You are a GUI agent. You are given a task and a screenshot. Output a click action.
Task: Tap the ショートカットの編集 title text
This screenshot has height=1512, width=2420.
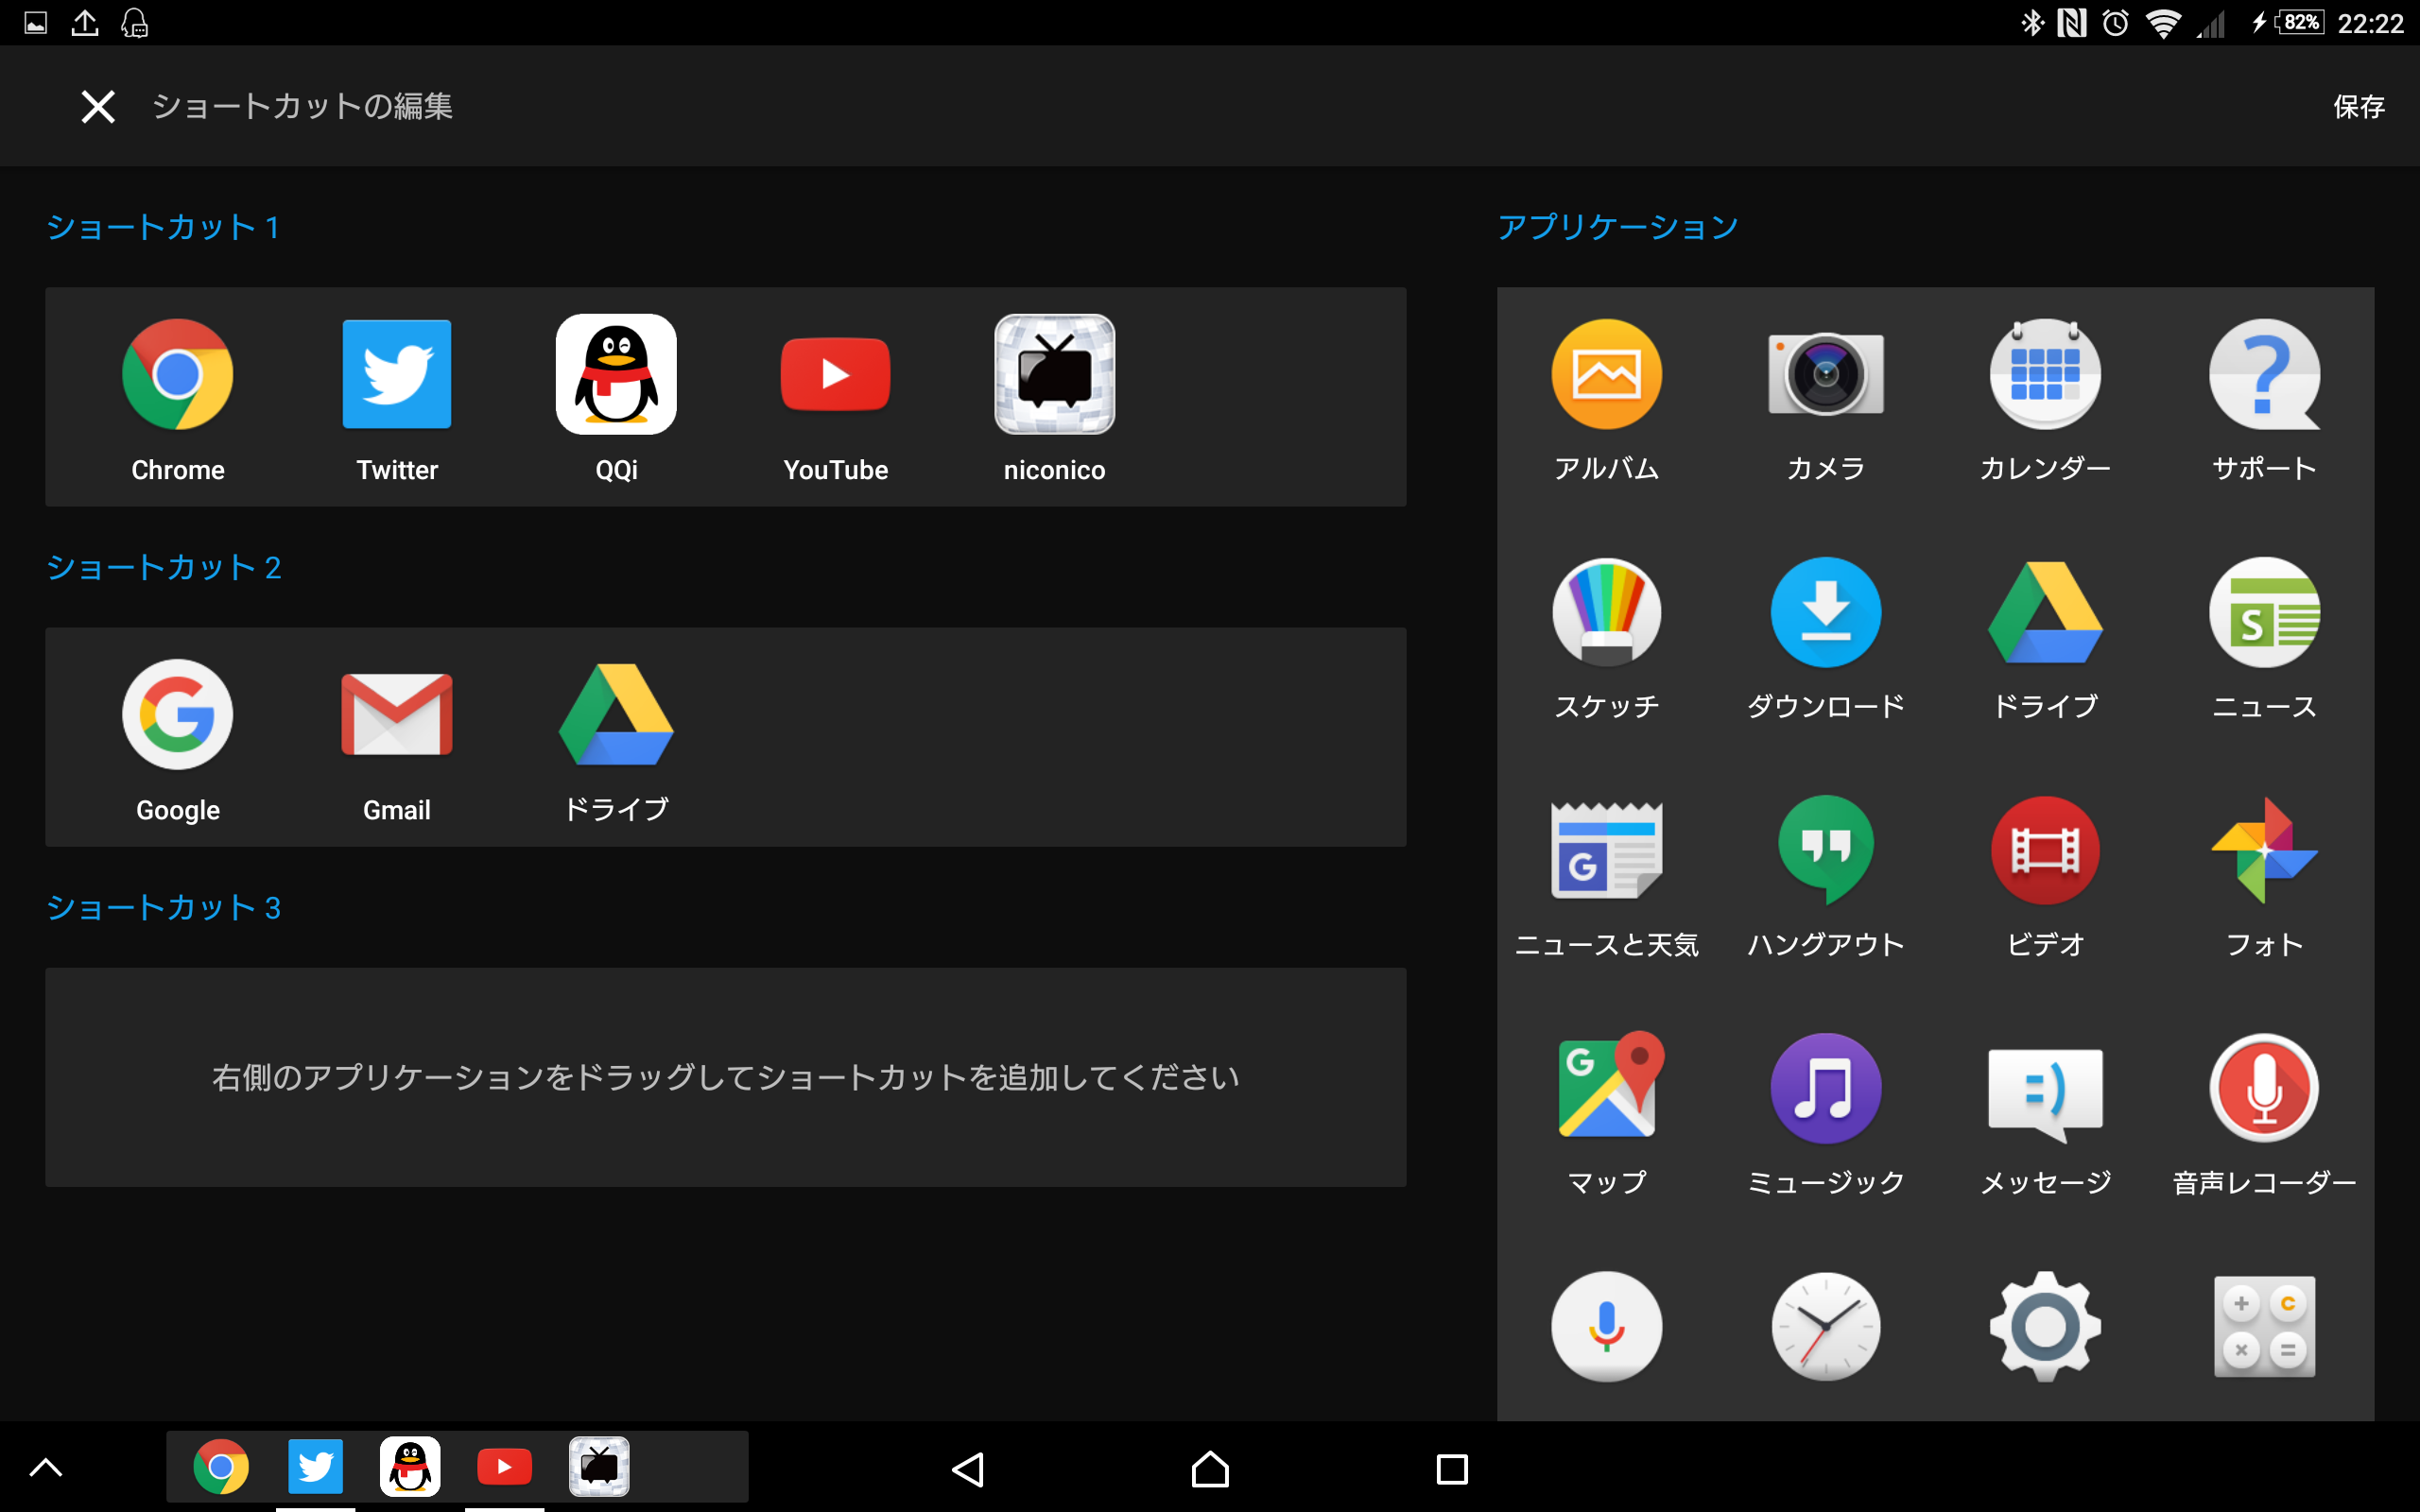pyautogui.click(x=302, y=106)
